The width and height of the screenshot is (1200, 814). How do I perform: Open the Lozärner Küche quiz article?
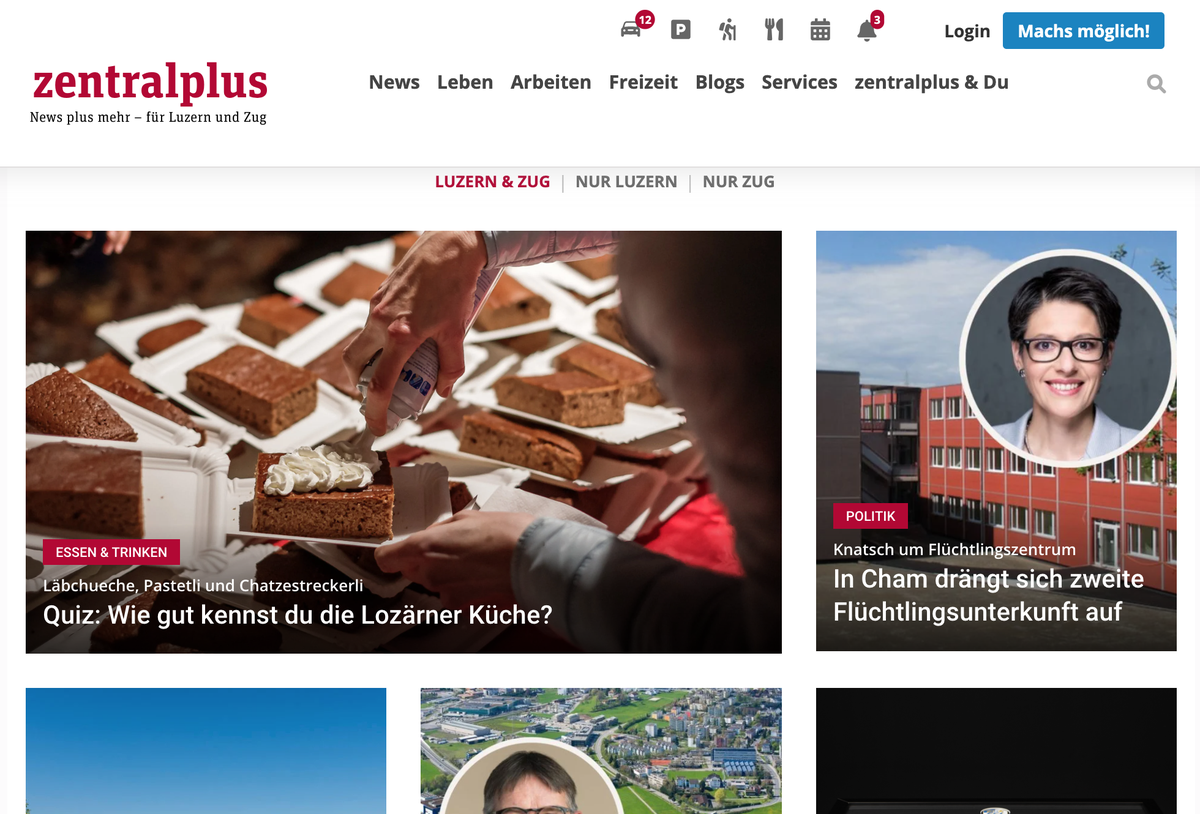click(298, 614)
